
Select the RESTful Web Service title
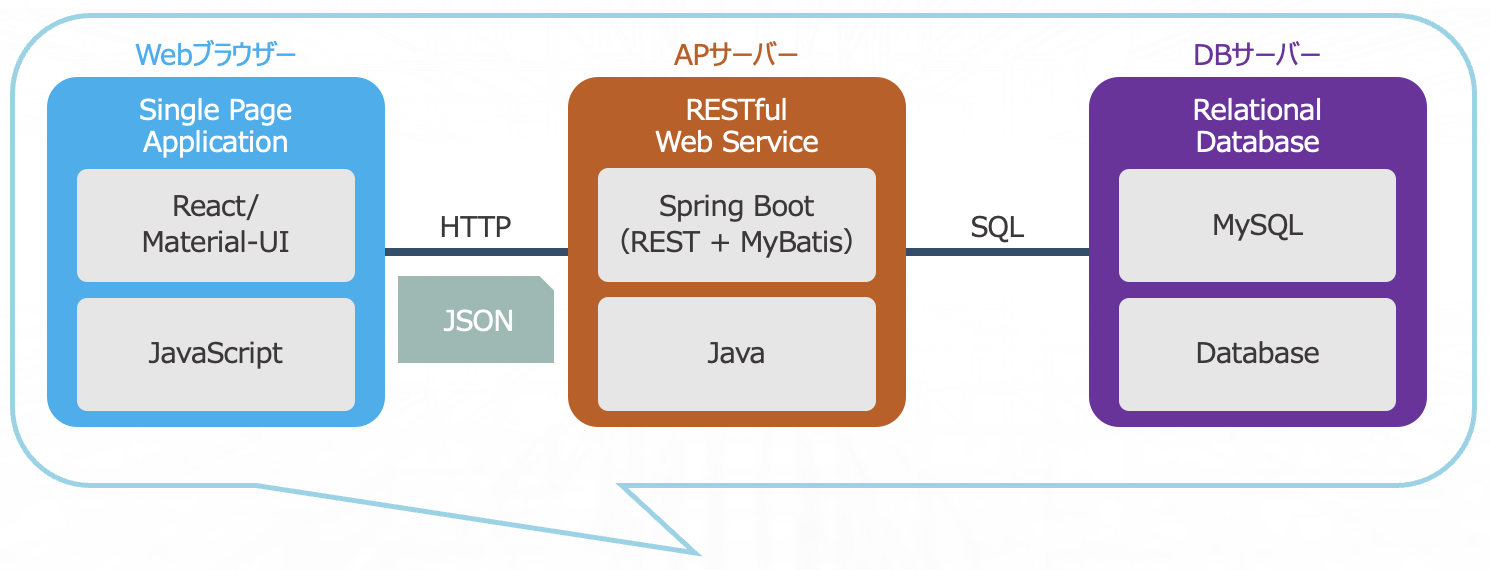tap(737, 126)
